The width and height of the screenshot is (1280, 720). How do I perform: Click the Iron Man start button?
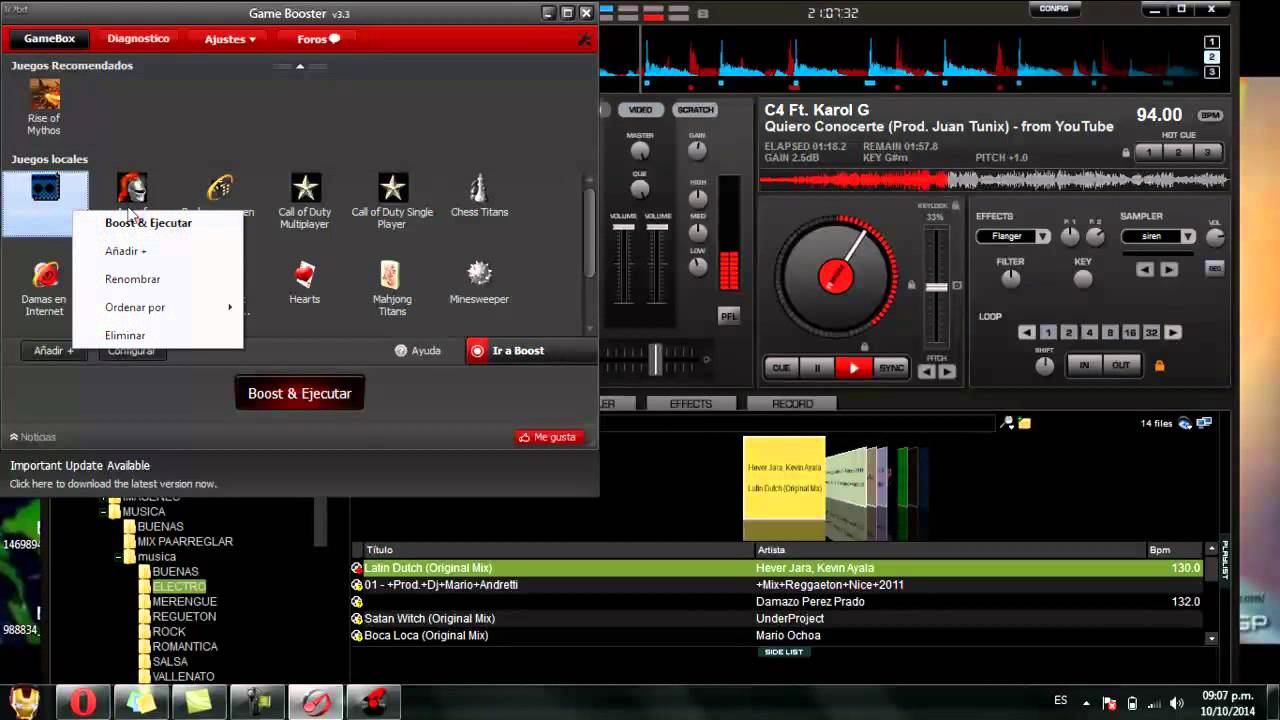tap(24, 702)
